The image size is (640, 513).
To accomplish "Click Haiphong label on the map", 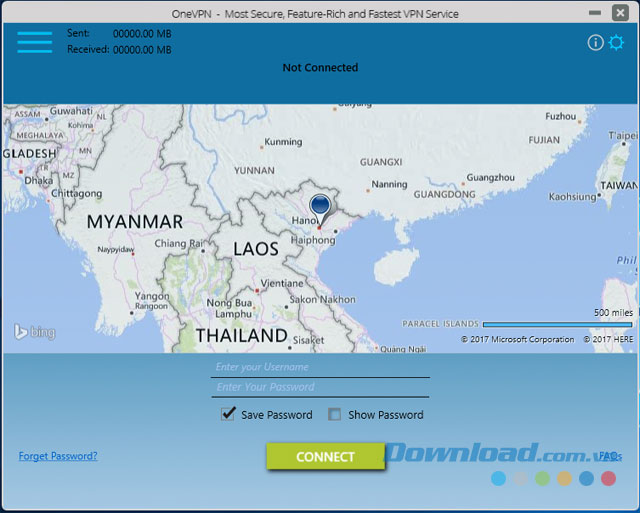I will click(x=313, y=240).
